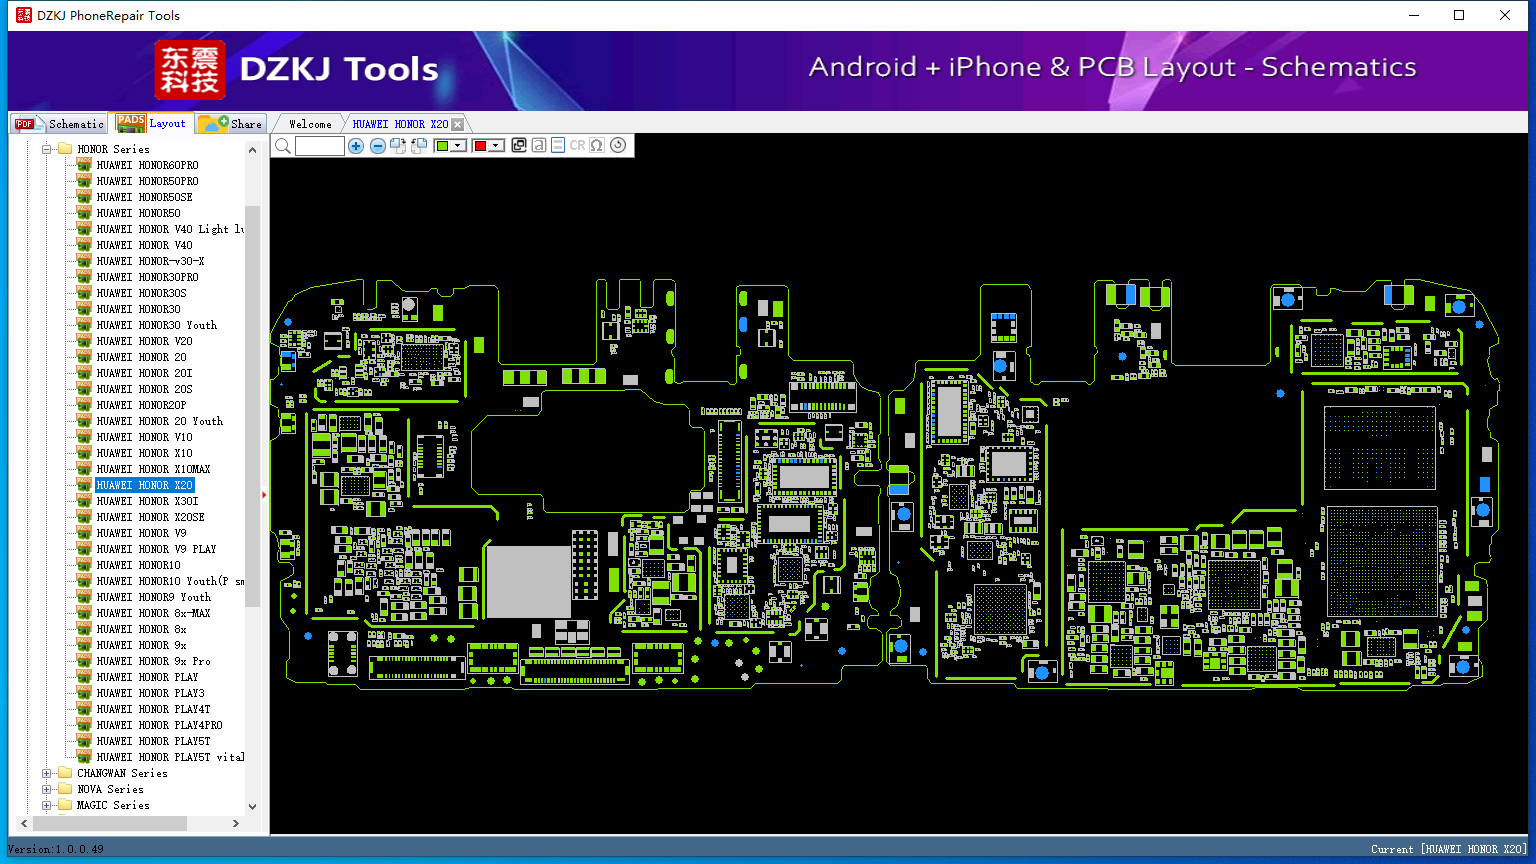Click the overlapping-windows layer icon
Image resolution: width=1536 pixels, height=864 pixels.
(519, 146)
